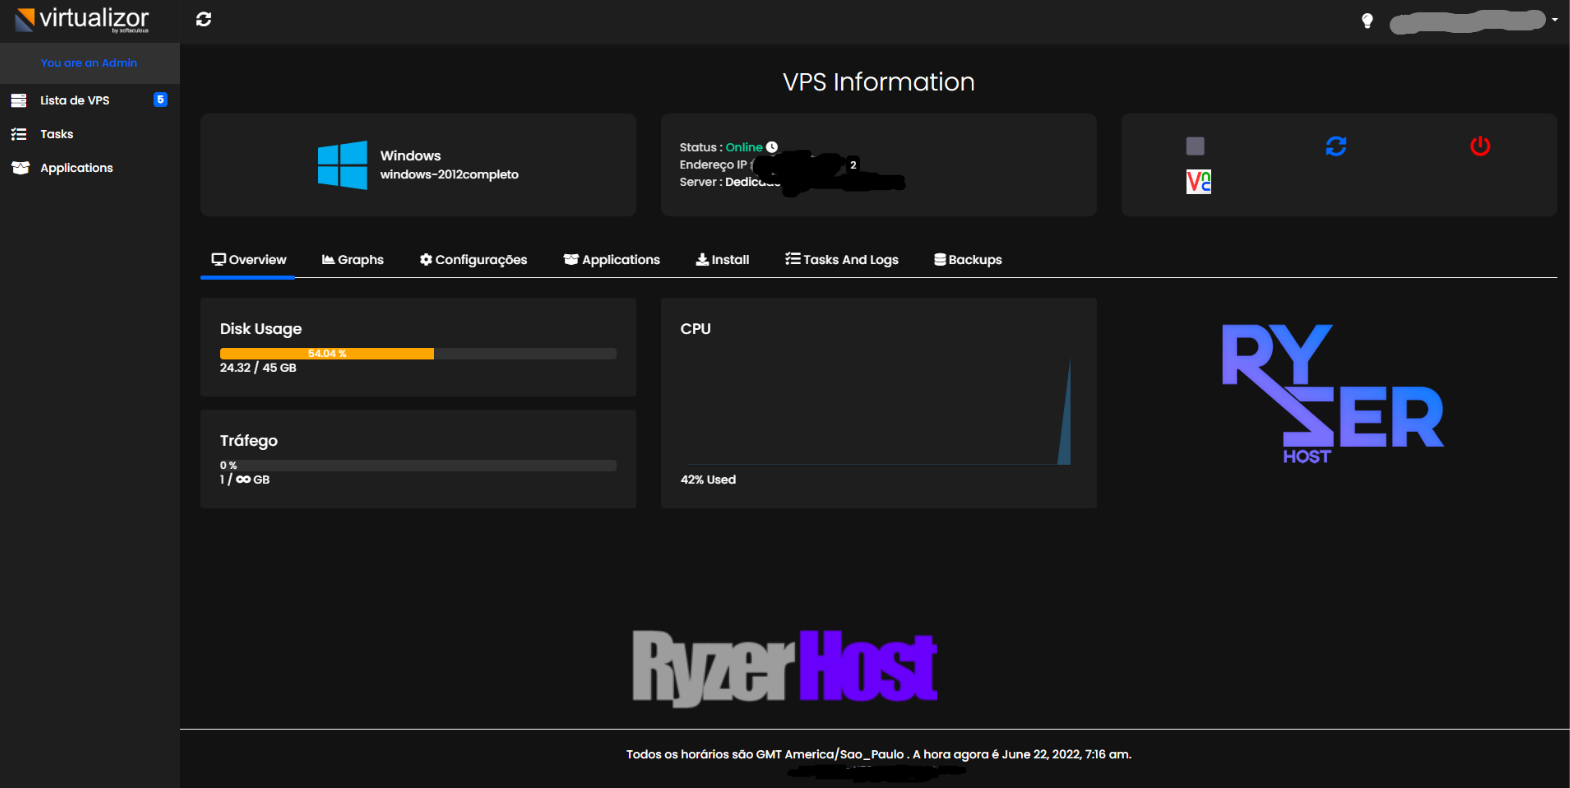Click 'You are an Admin' link
This screenshot has width=1570, height=788.
click(x=89, y=63)
